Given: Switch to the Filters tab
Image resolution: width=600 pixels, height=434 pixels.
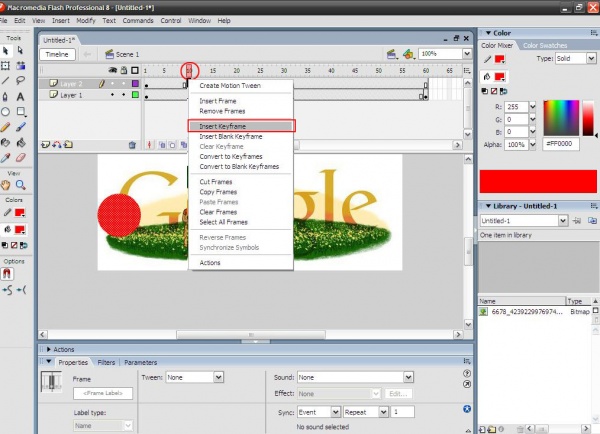Looking at the screenshot, I should click(106, 362).
